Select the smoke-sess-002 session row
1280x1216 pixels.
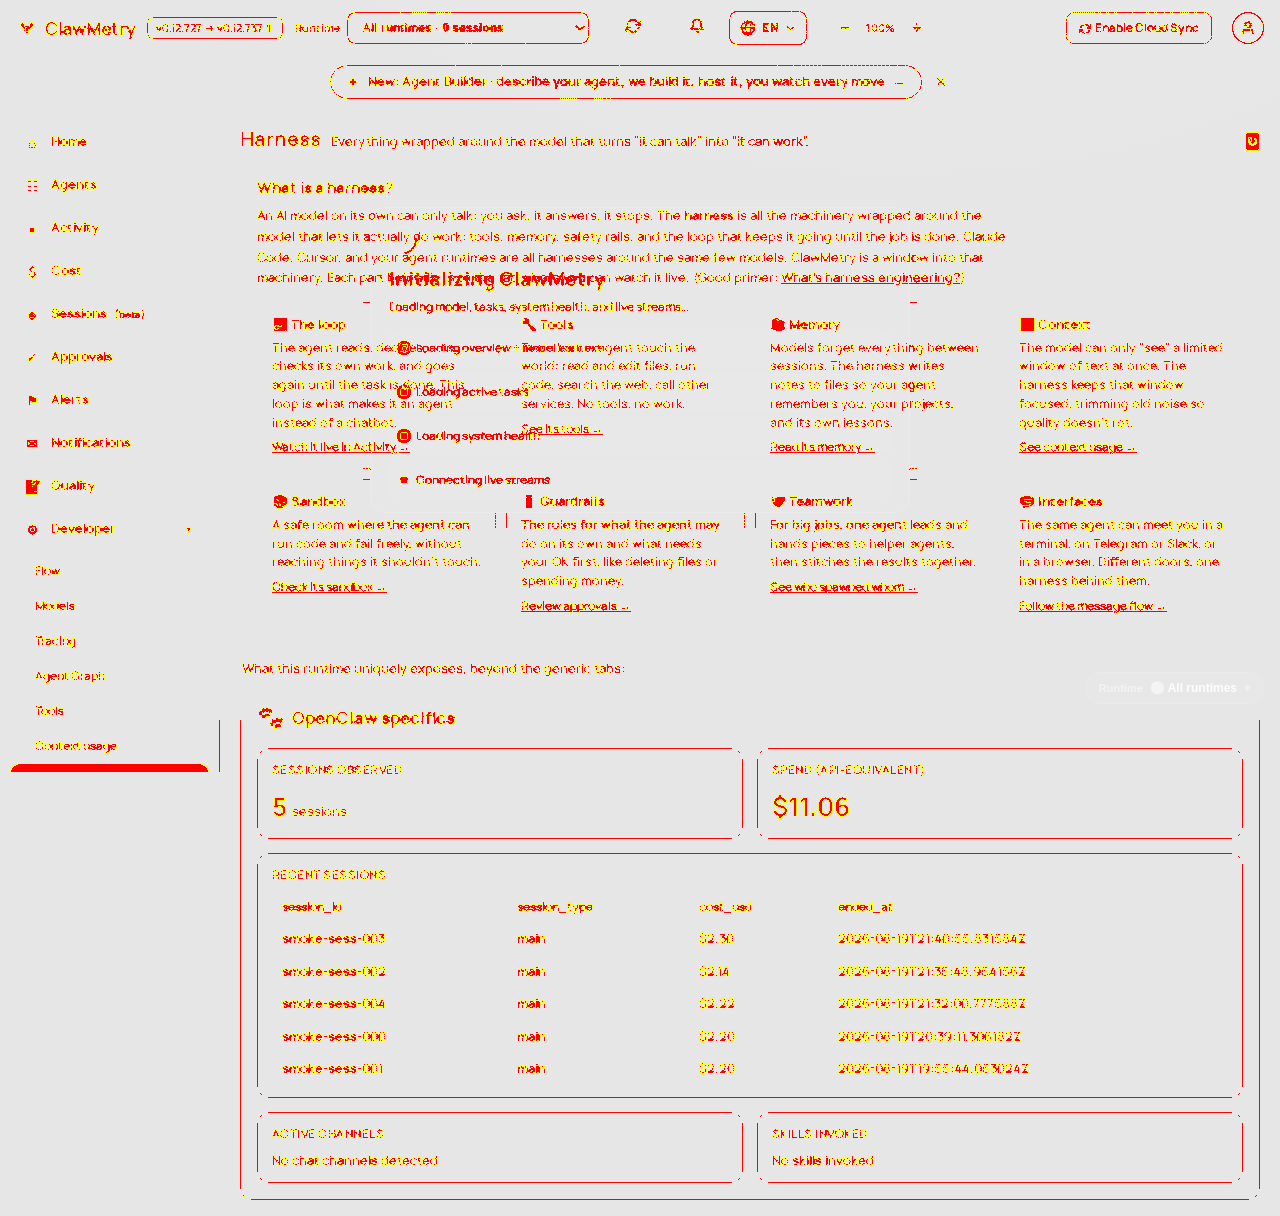point(750,972)
